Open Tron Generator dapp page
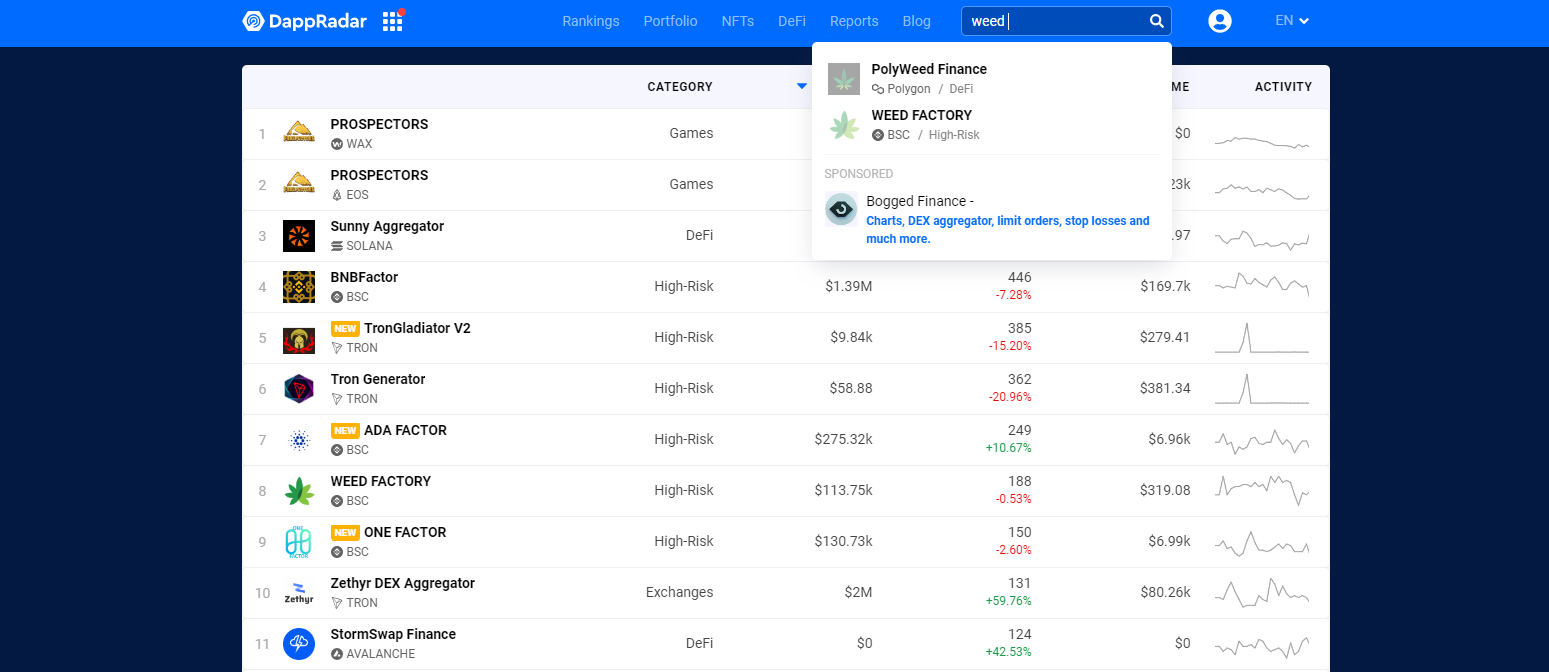This screenshot has height=672, width=1549. tap(378, 379)
